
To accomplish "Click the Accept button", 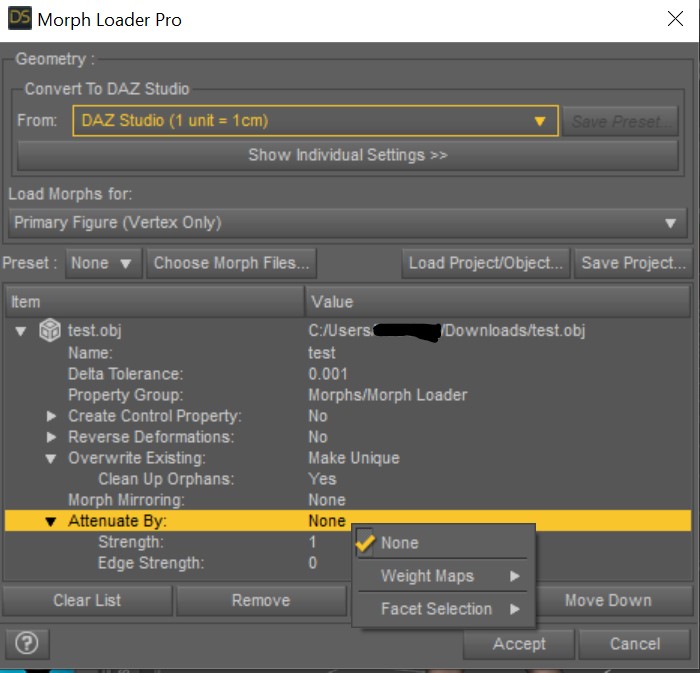I will coord(519,644).
